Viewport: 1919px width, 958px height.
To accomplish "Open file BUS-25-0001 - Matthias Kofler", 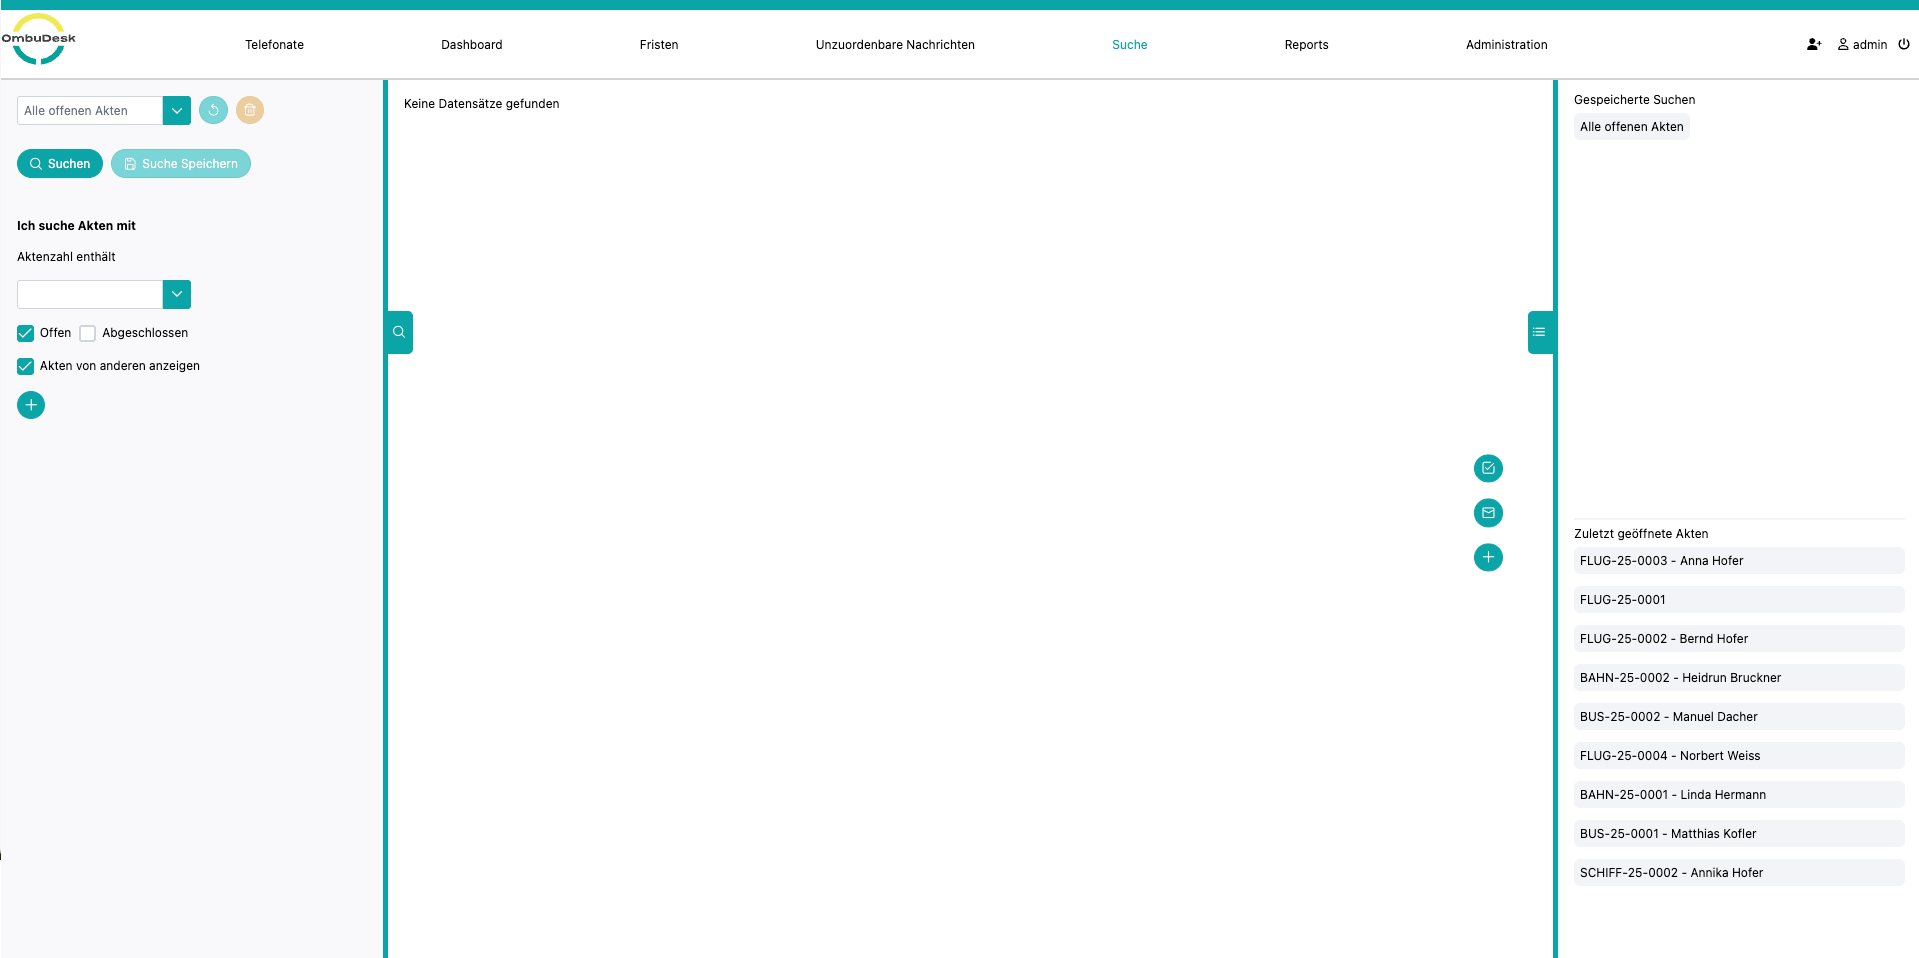I will [x=1739, y=834].
